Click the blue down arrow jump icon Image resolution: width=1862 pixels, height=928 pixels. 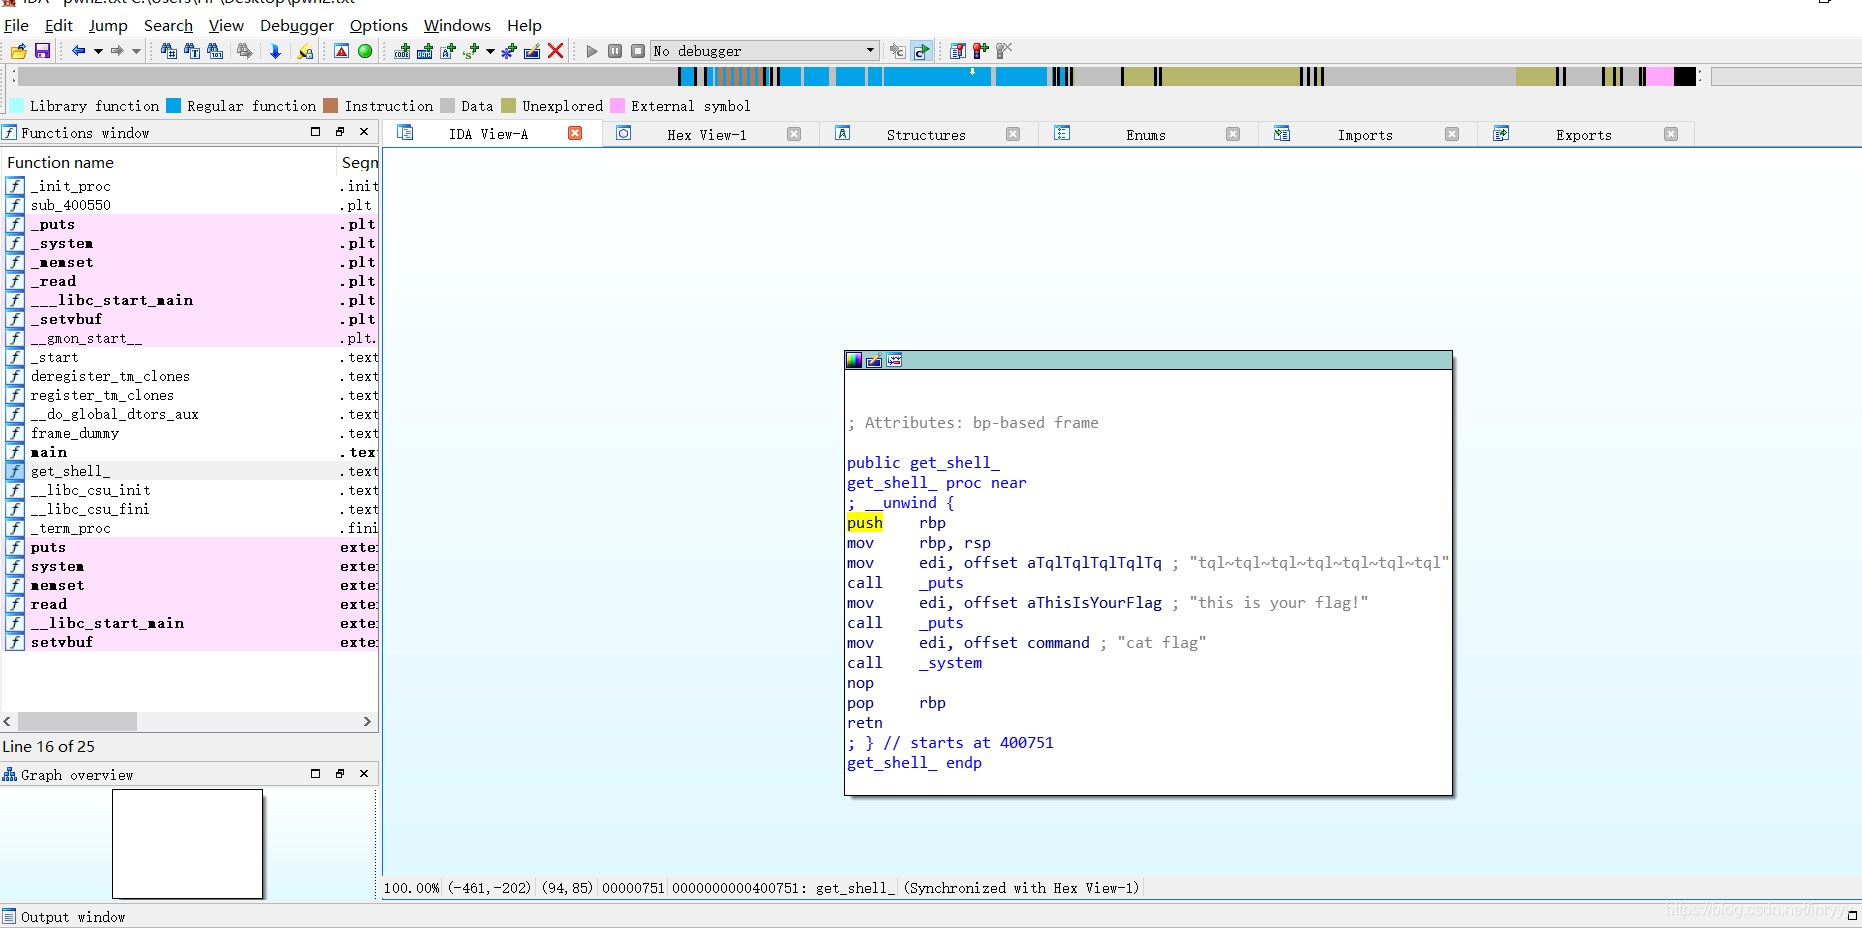point(275,51)
